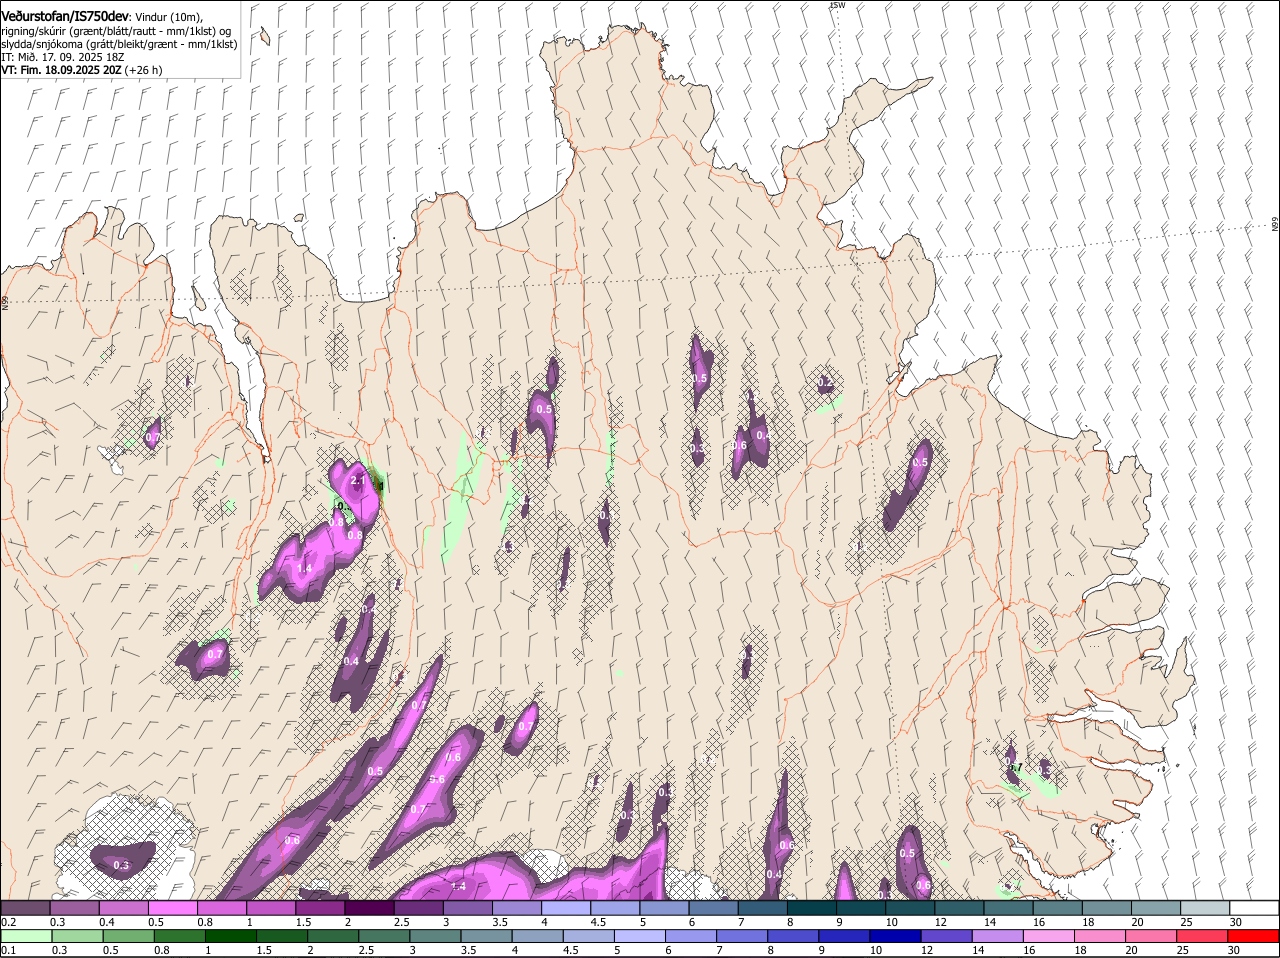Select the dark purple 2 swatch in upper legend row
Screen dimensions: 1280x958
pyautogui.click(x=369, y=908)
